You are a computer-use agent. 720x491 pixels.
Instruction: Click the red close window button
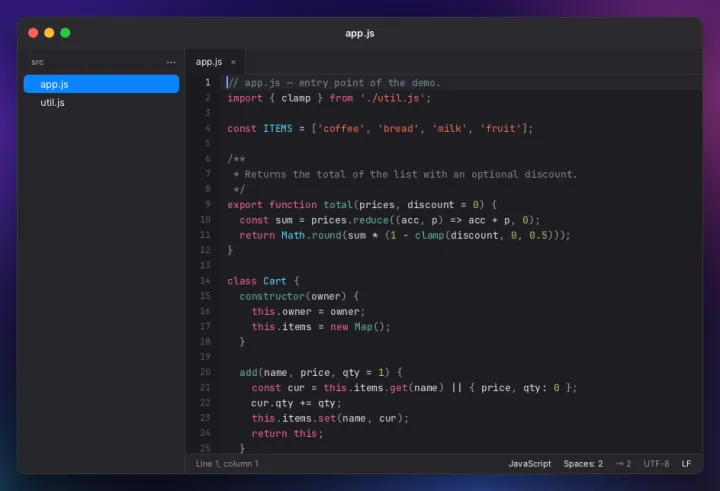(33, 33)
